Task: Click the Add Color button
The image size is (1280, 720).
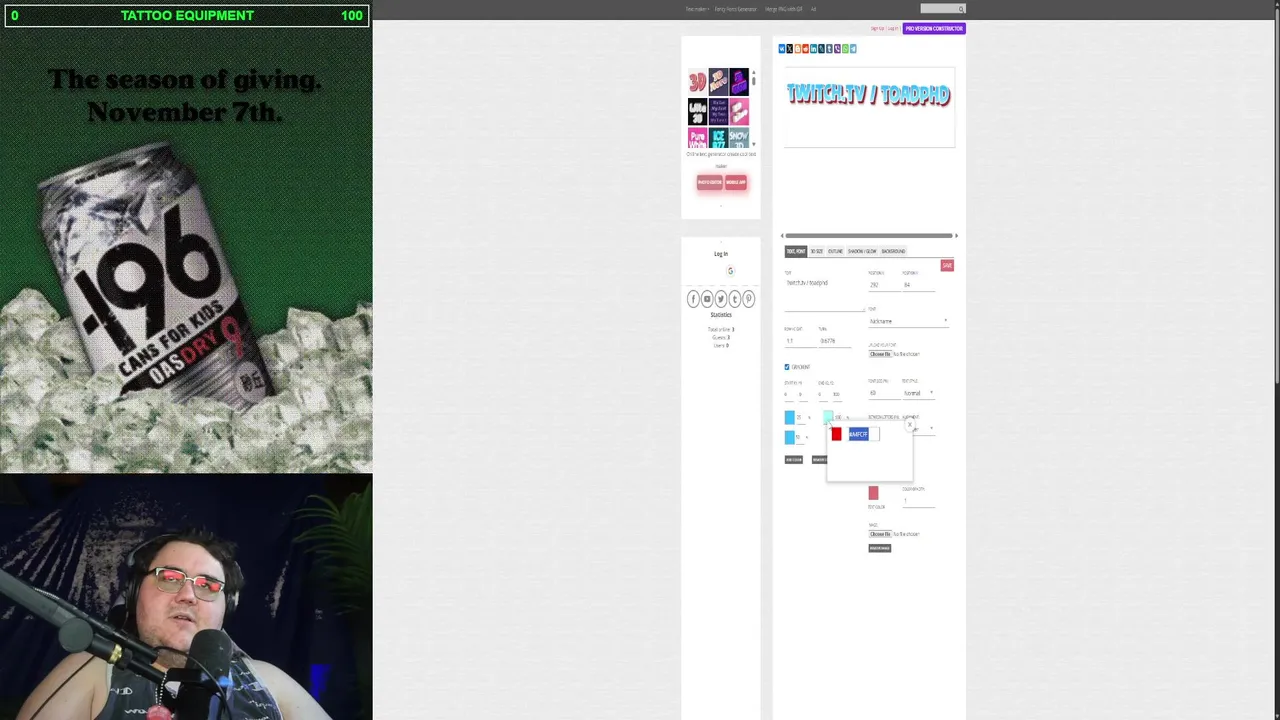Action: tap(794, 460)
